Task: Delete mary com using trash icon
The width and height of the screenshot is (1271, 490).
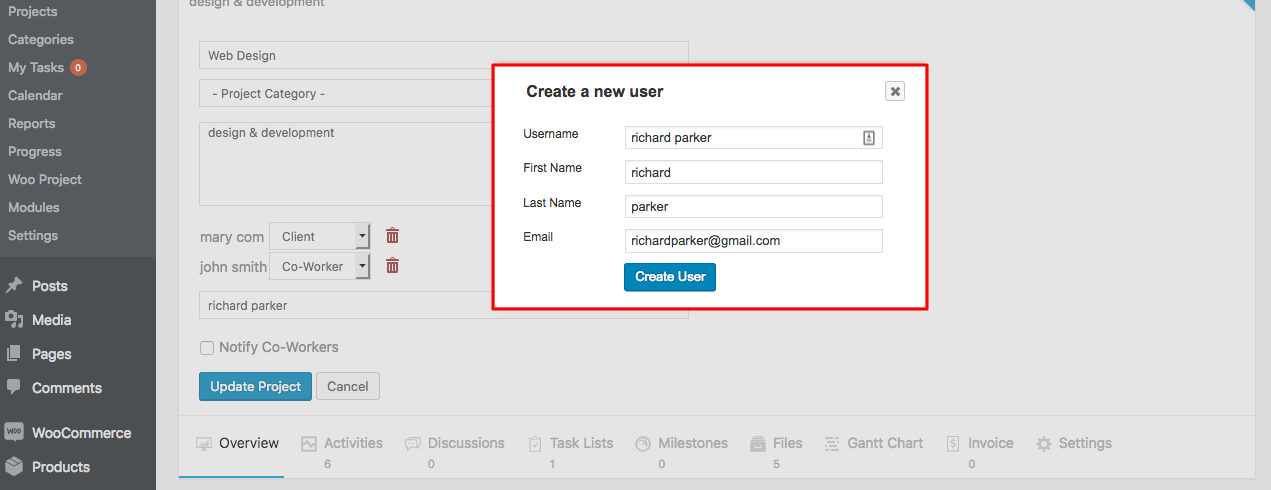Action: point(393,236)
